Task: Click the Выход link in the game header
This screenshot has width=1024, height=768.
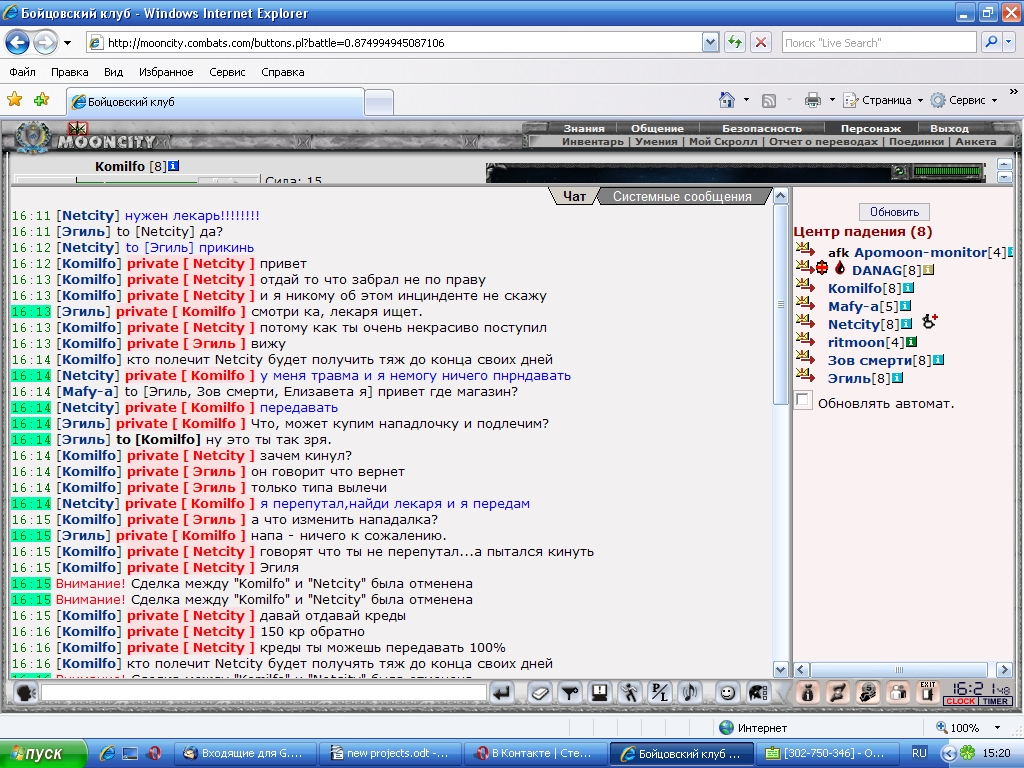Action: [949, 128]
